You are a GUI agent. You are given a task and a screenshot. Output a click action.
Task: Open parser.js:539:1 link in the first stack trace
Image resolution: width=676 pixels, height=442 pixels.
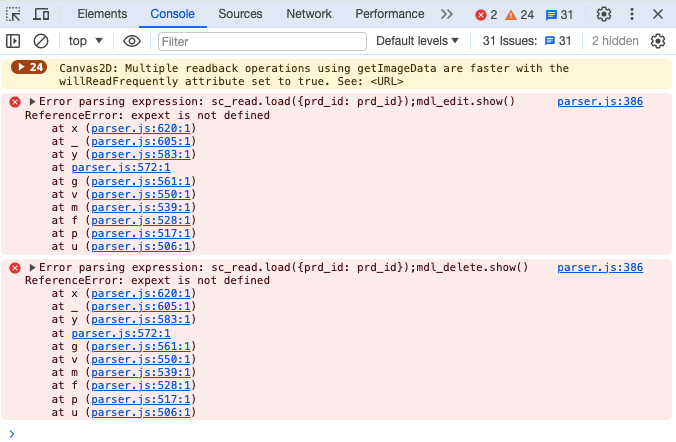point(141,207)
